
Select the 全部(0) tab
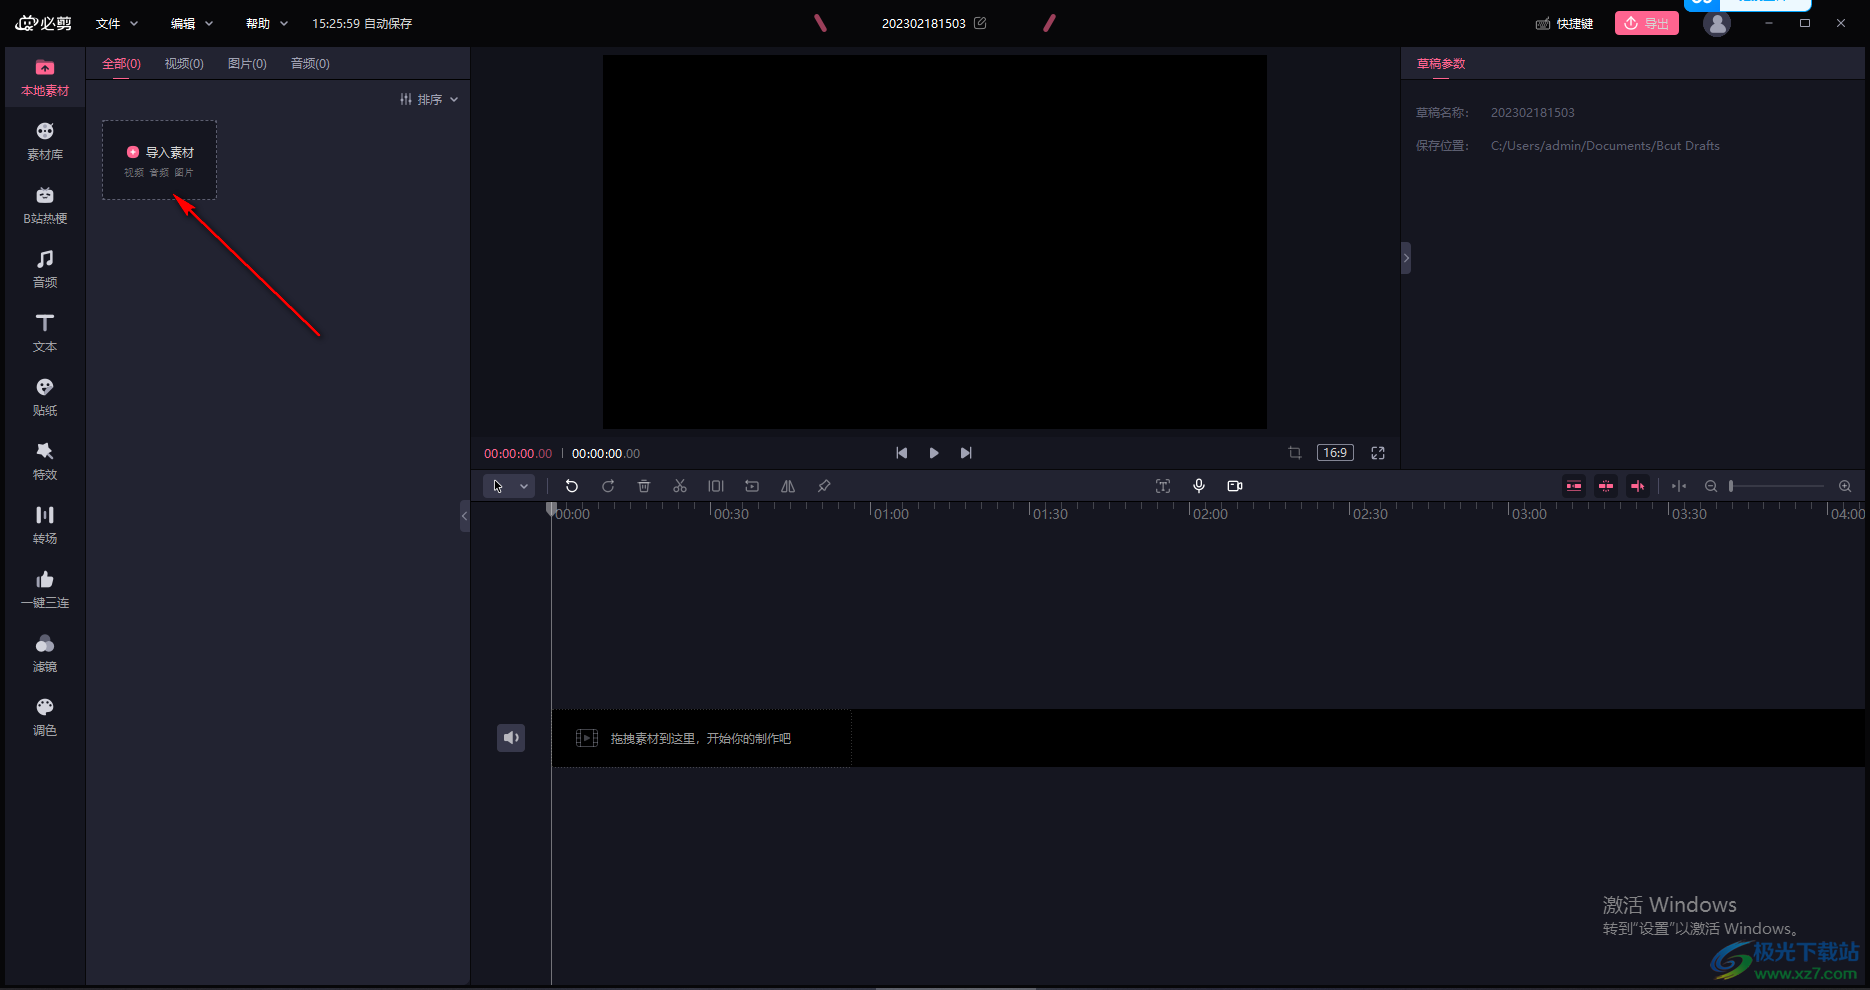click(121, 63)
